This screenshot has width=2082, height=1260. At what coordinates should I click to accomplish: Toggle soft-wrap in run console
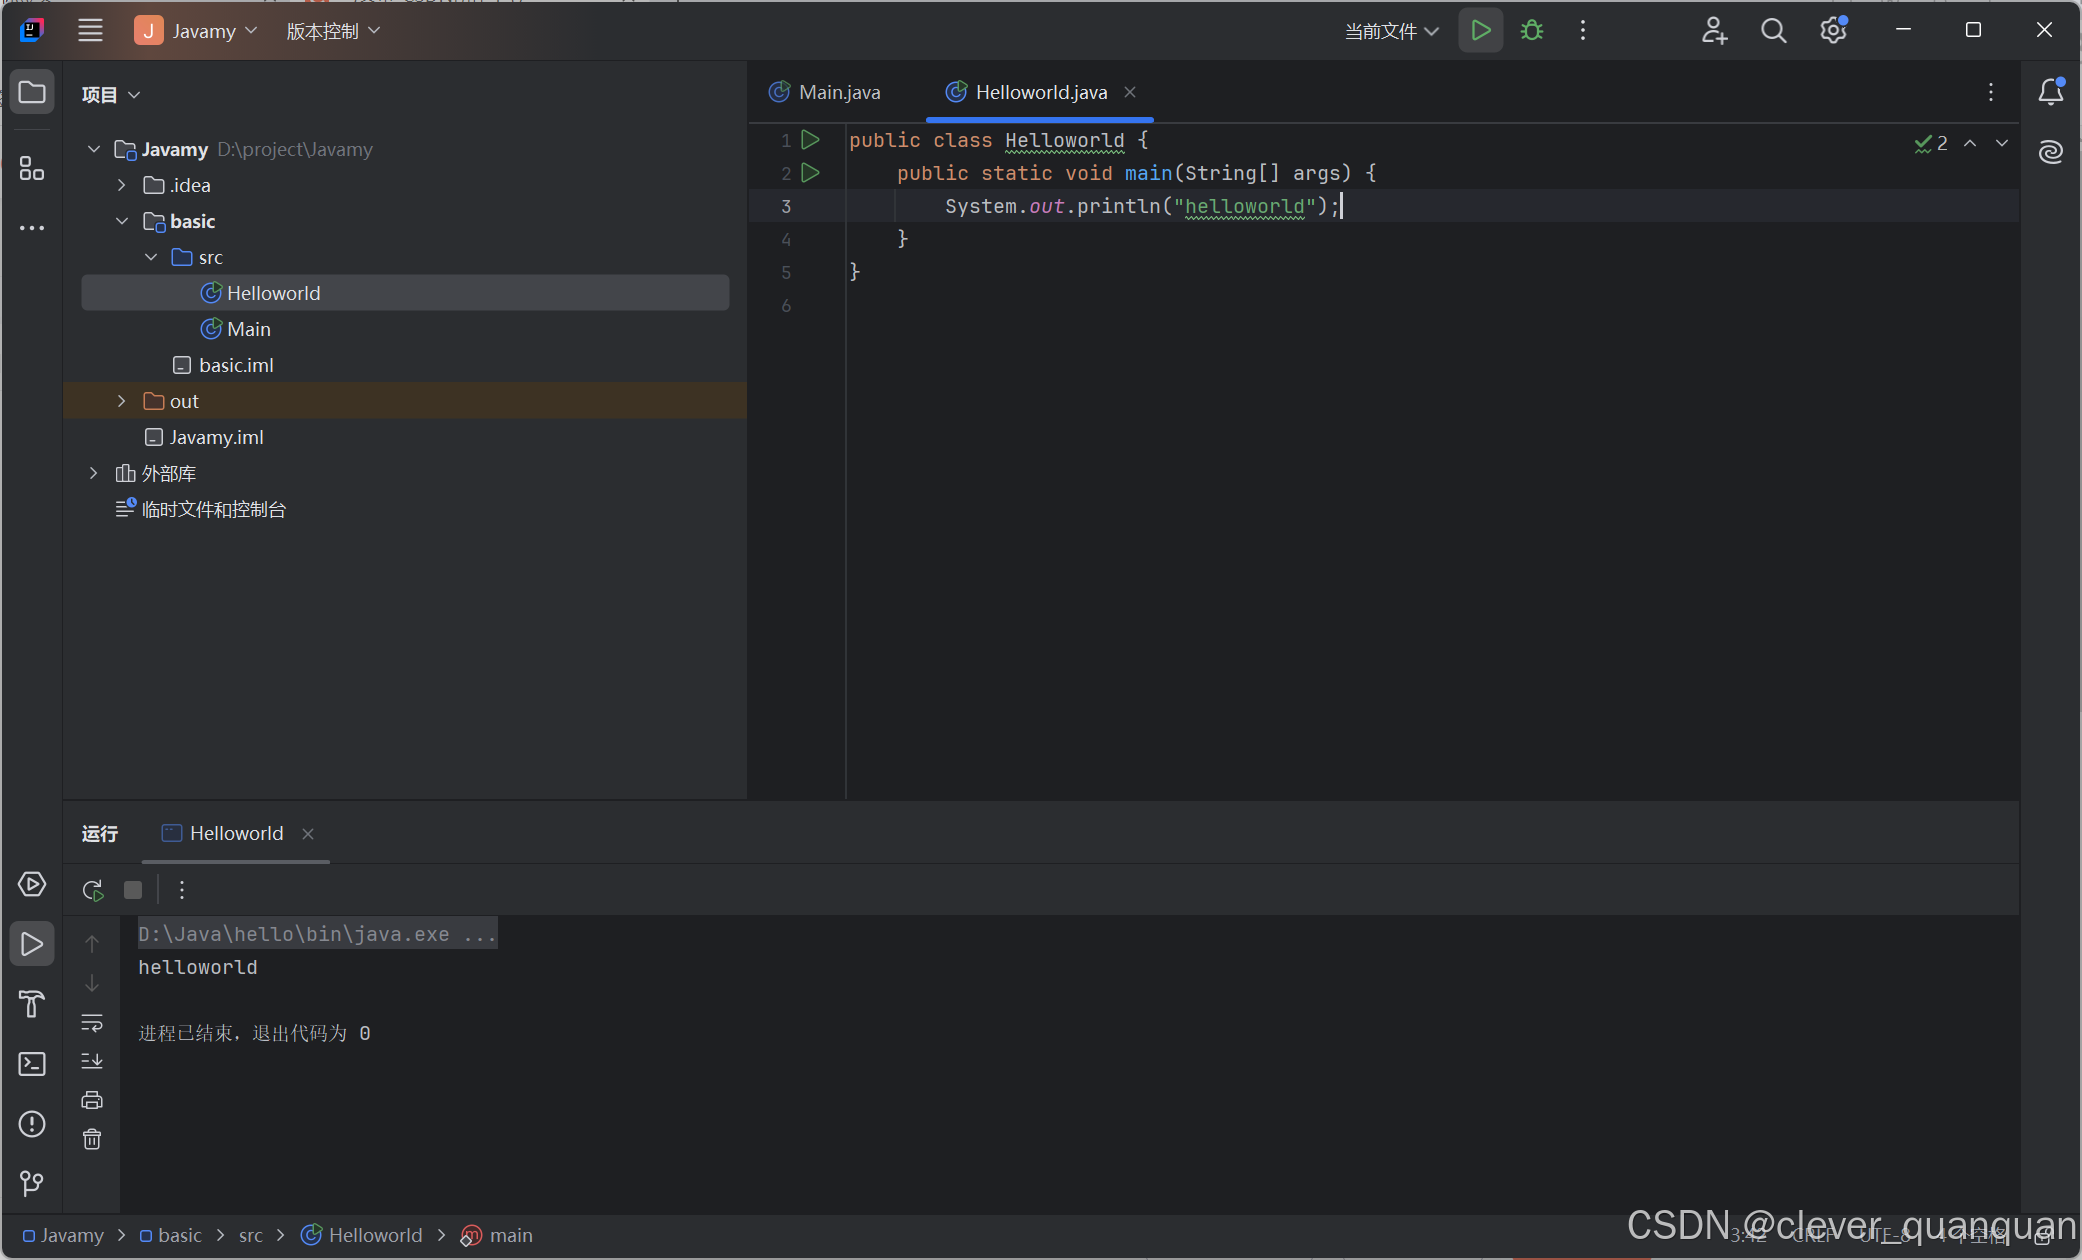[x=92, y=1022]
